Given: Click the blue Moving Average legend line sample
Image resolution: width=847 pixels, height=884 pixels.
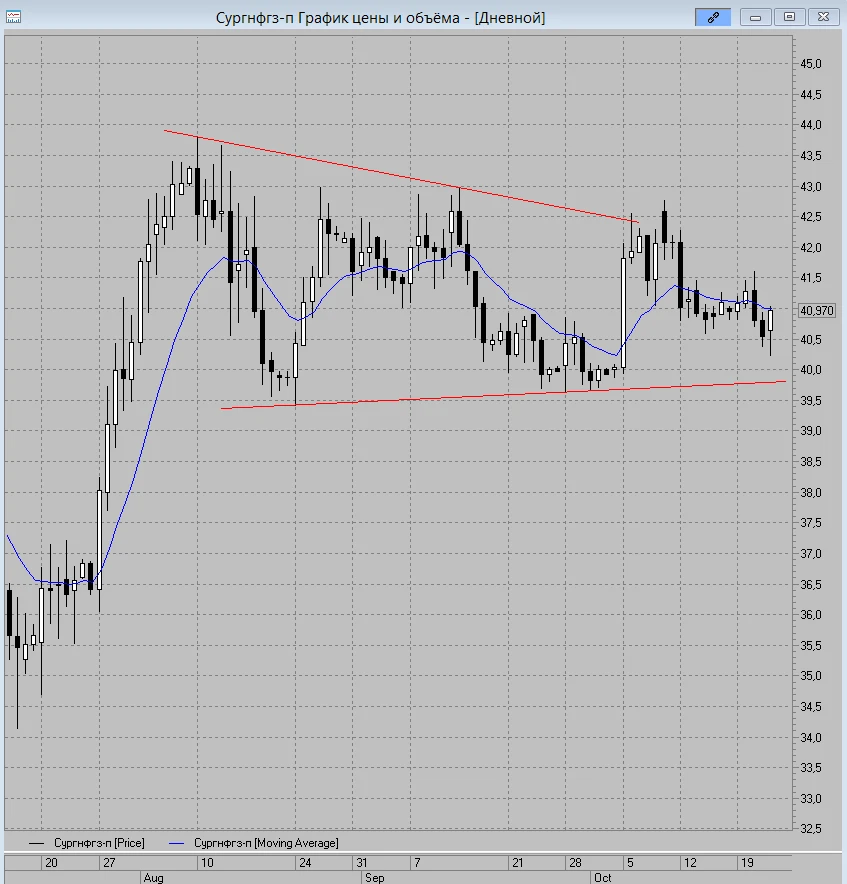Looking at the screenshot, I should coord(177,843).
